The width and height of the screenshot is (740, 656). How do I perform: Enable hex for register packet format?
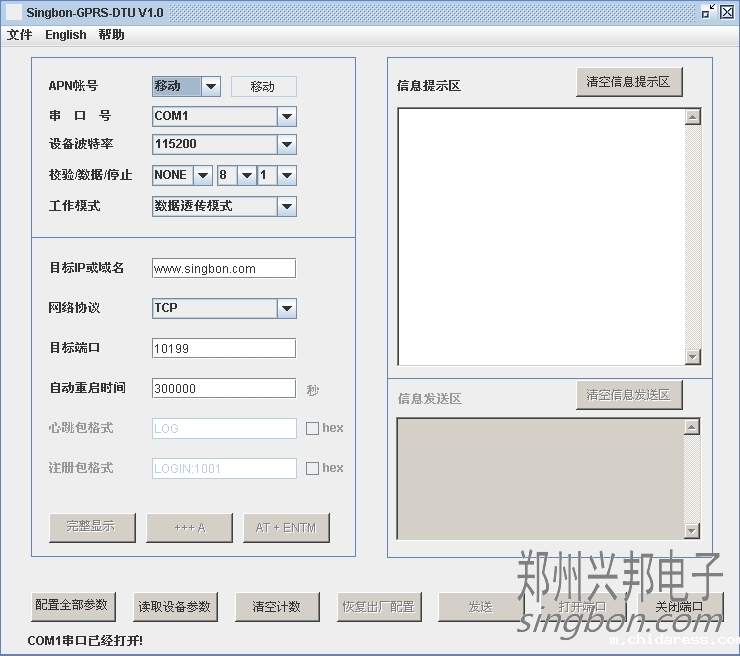(x=312, y=468)
